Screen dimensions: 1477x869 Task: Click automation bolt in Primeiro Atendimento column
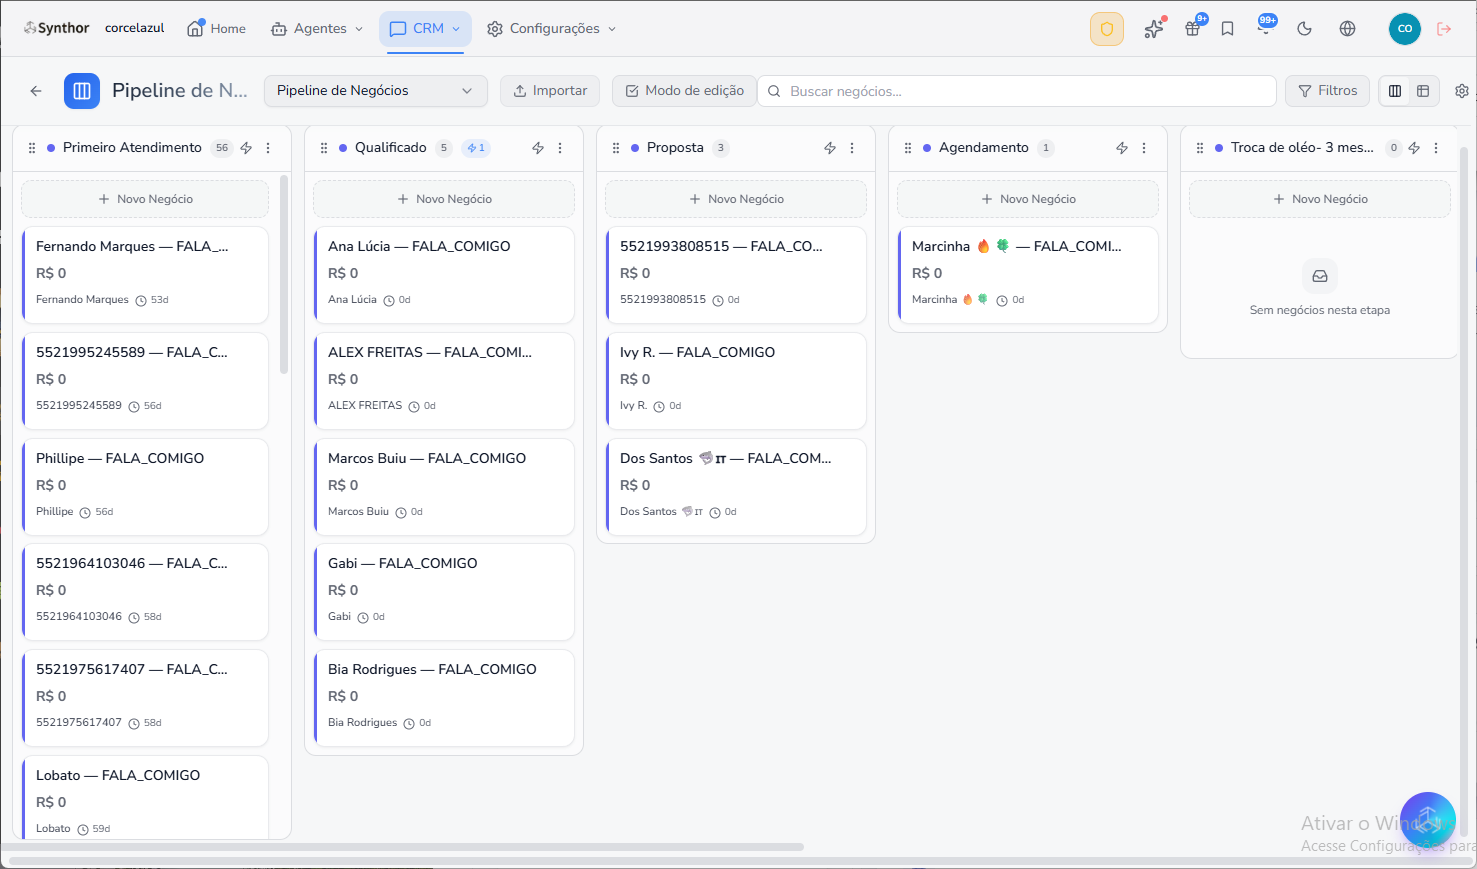coord(246,148)
